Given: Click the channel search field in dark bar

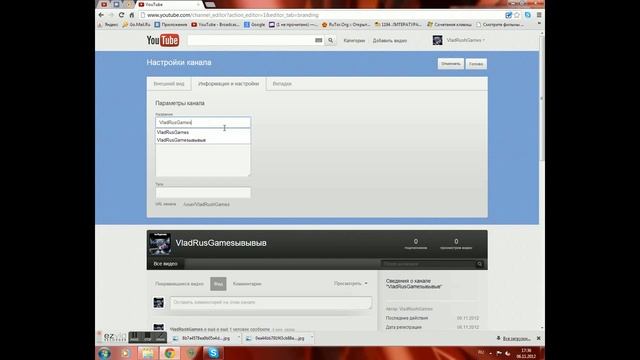Looking at the screenshot, I should pyautogui.click(x=428, y=264).
